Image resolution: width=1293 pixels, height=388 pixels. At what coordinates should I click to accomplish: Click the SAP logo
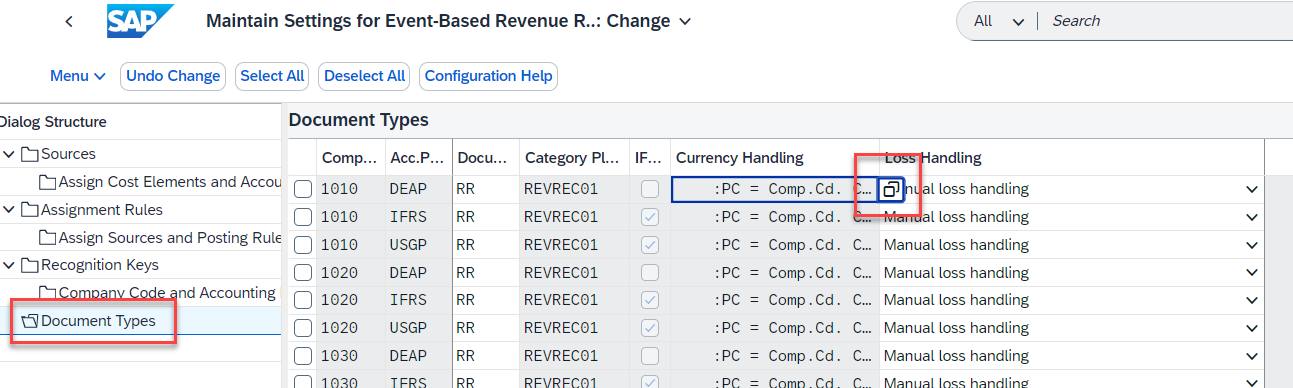pyautogui.click(x=140, y=21)
